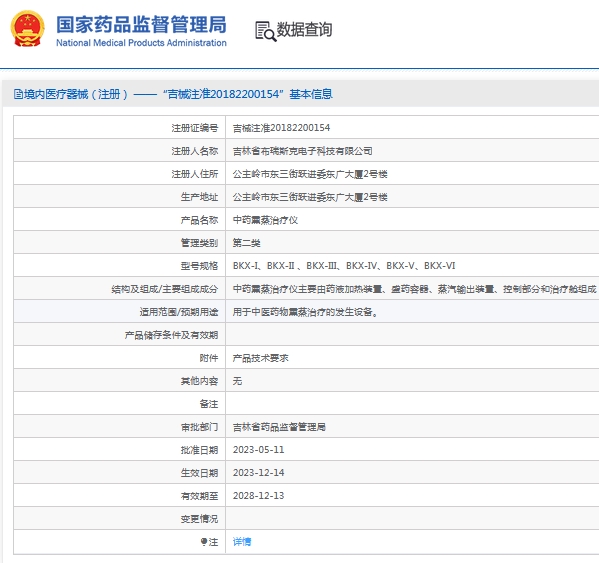Click 国家药品监督管理局 site title
Screen dimensions: 599x563
pos(141,24)
